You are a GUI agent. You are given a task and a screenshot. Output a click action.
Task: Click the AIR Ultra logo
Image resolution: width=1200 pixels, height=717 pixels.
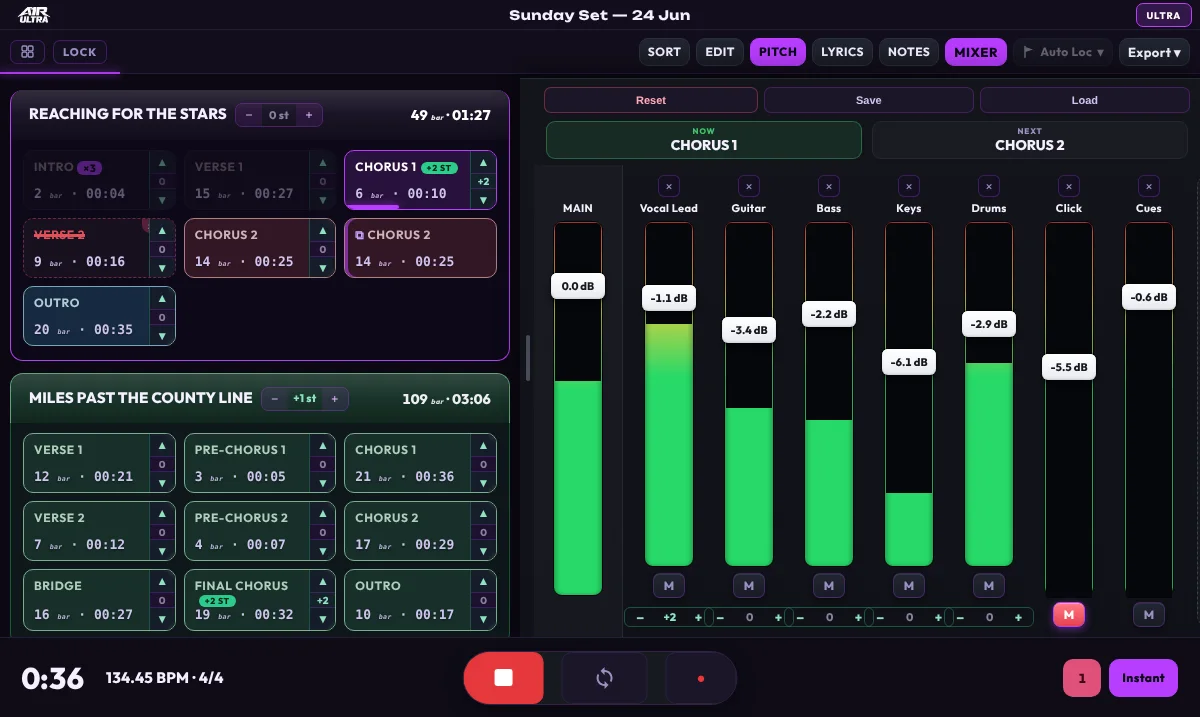click(33, 16)
